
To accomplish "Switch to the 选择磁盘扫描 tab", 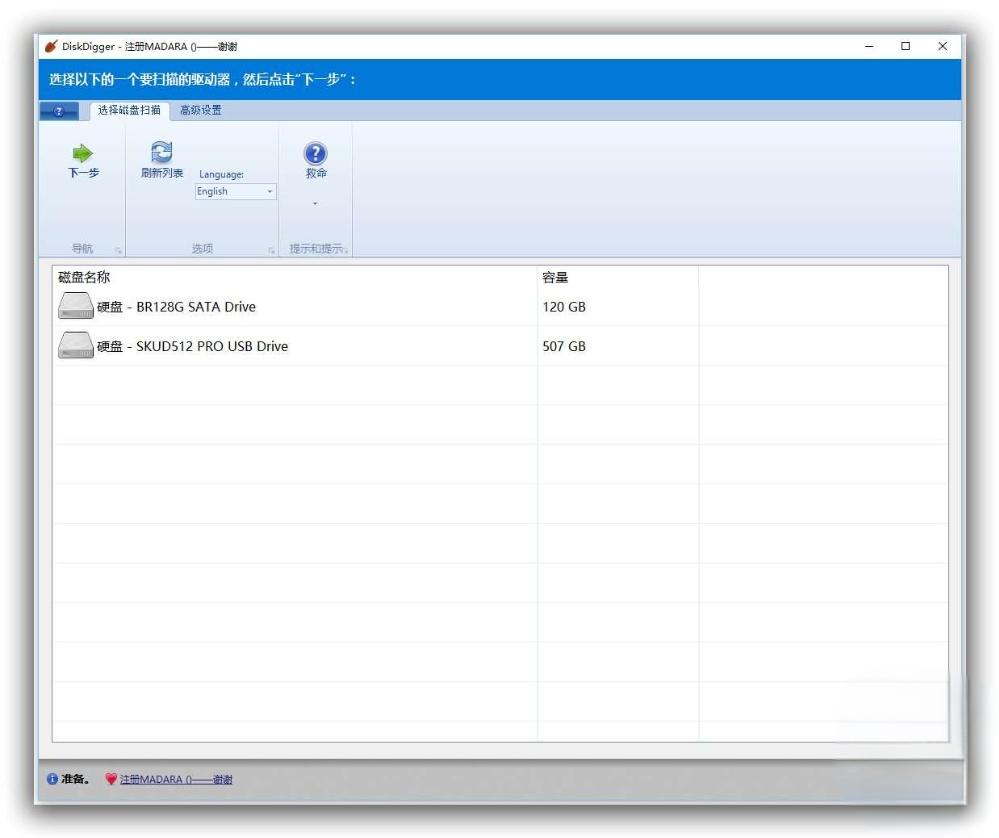I will click(x=129, y=110).
